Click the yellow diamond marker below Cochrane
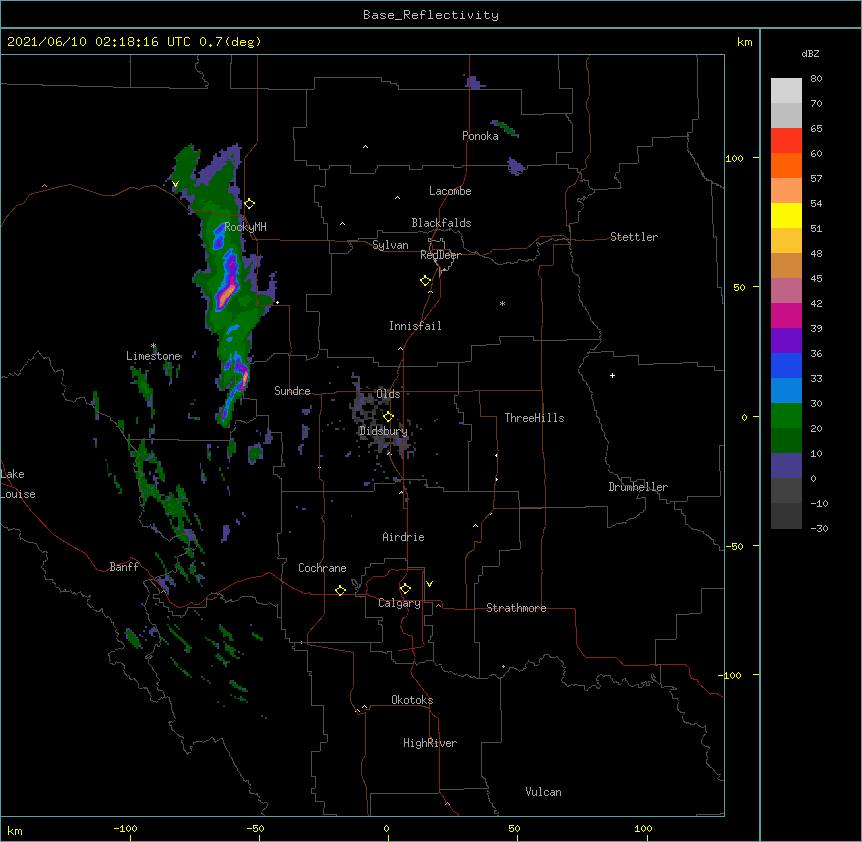 [x=340, y=590]
